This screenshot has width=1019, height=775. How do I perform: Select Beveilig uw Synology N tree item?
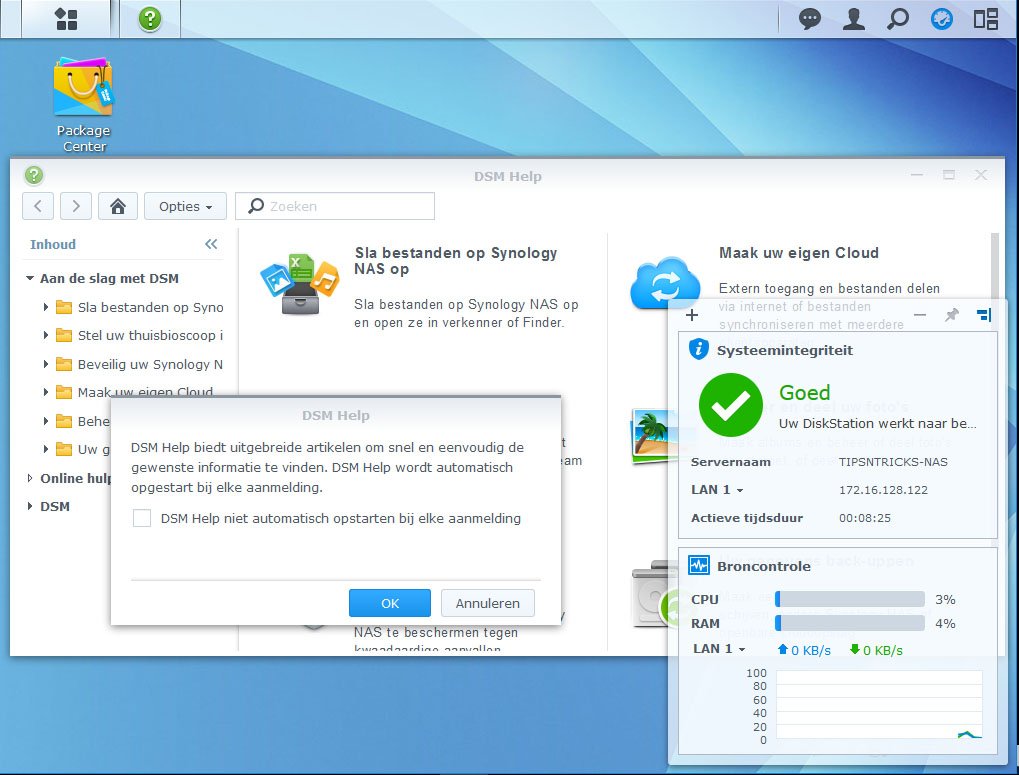click(150, 364)
